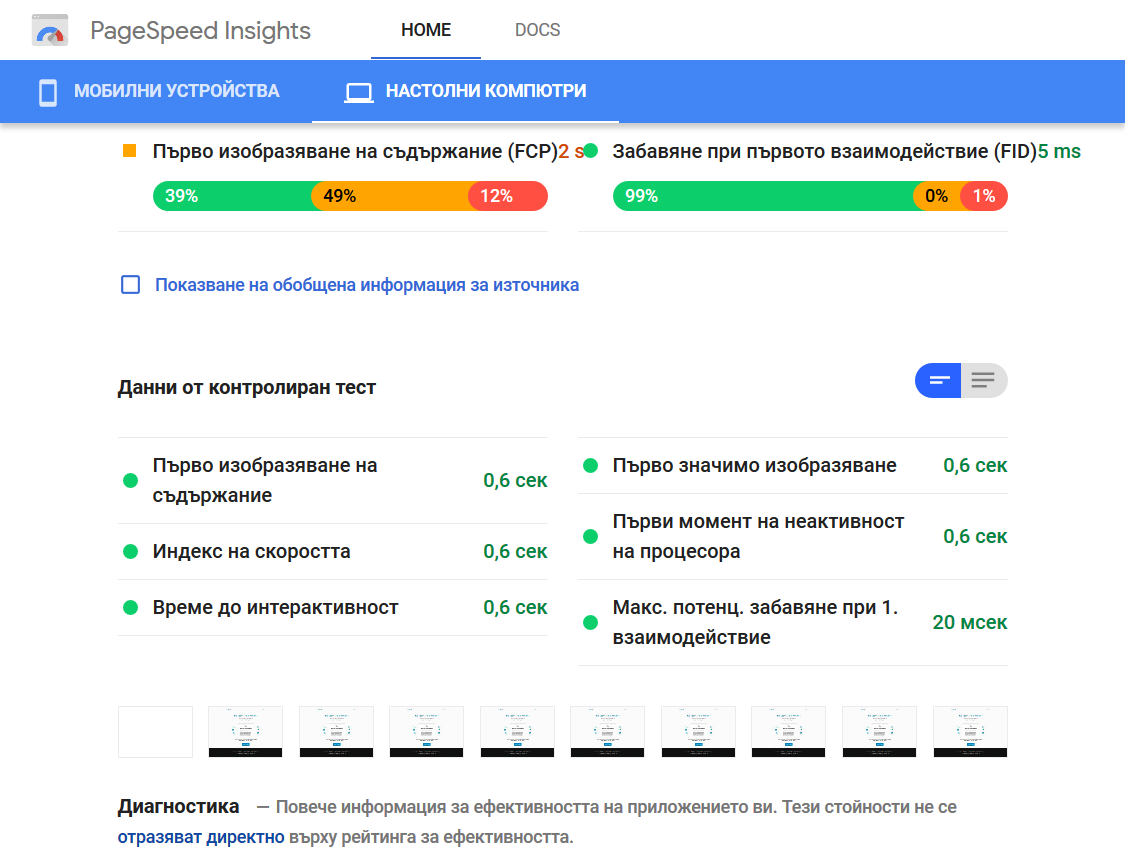
Task: Click the green FID status dot
Action: (x=590, y=151)
